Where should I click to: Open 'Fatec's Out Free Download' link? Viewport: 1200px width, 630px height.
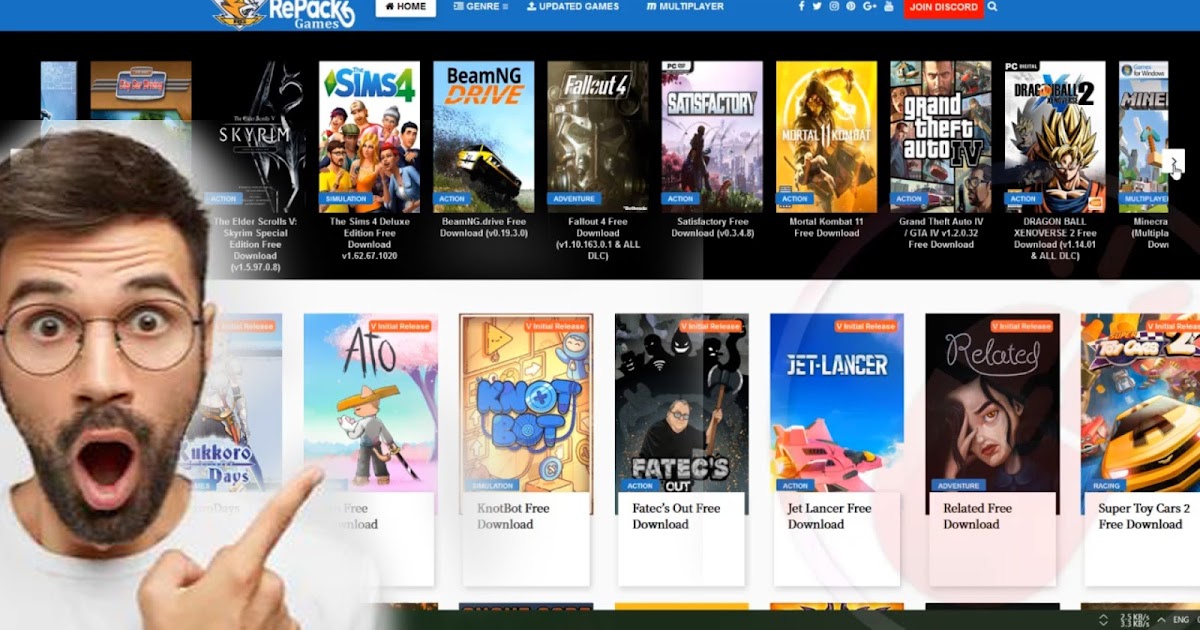[x=676, y=516]
